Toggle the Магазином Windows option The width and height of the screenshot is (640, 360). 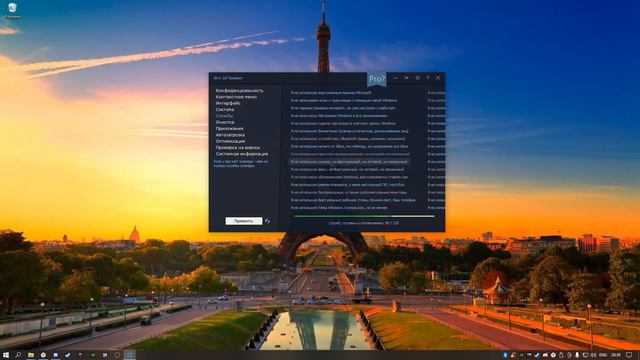[x=339, y=116]
